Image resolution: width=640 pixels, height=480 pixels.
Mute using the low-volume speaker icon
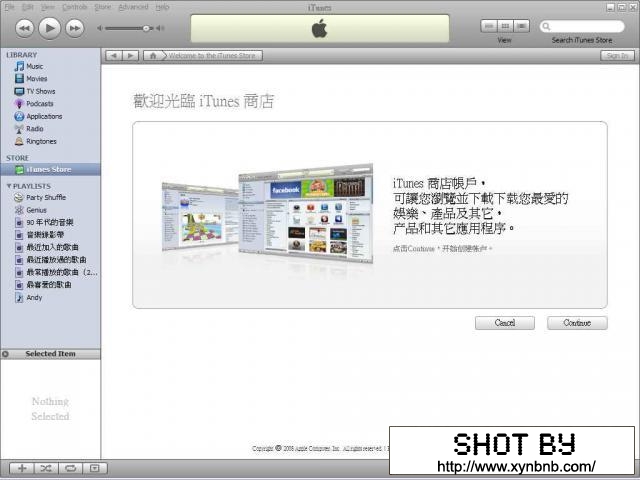(x=100, y=28)
